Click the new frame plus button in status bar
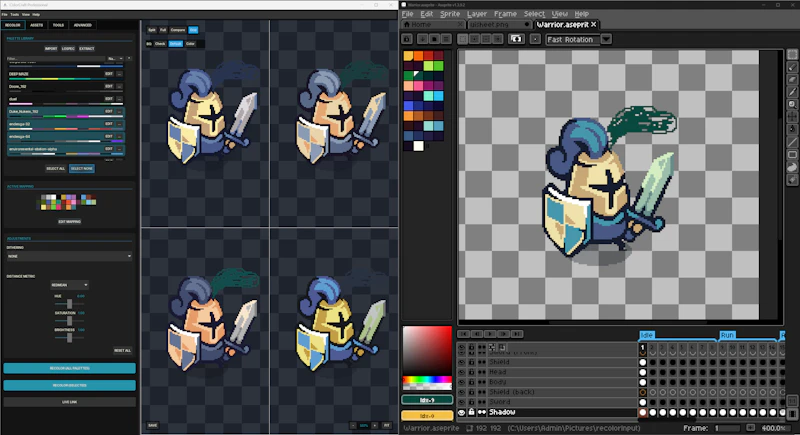800x435 pixels. point(751,428)
